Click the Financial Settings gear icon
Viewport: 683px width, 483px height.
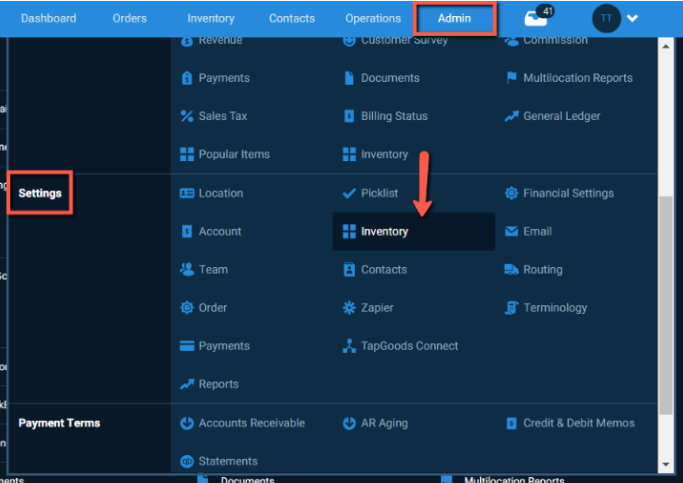coord(511,193)
